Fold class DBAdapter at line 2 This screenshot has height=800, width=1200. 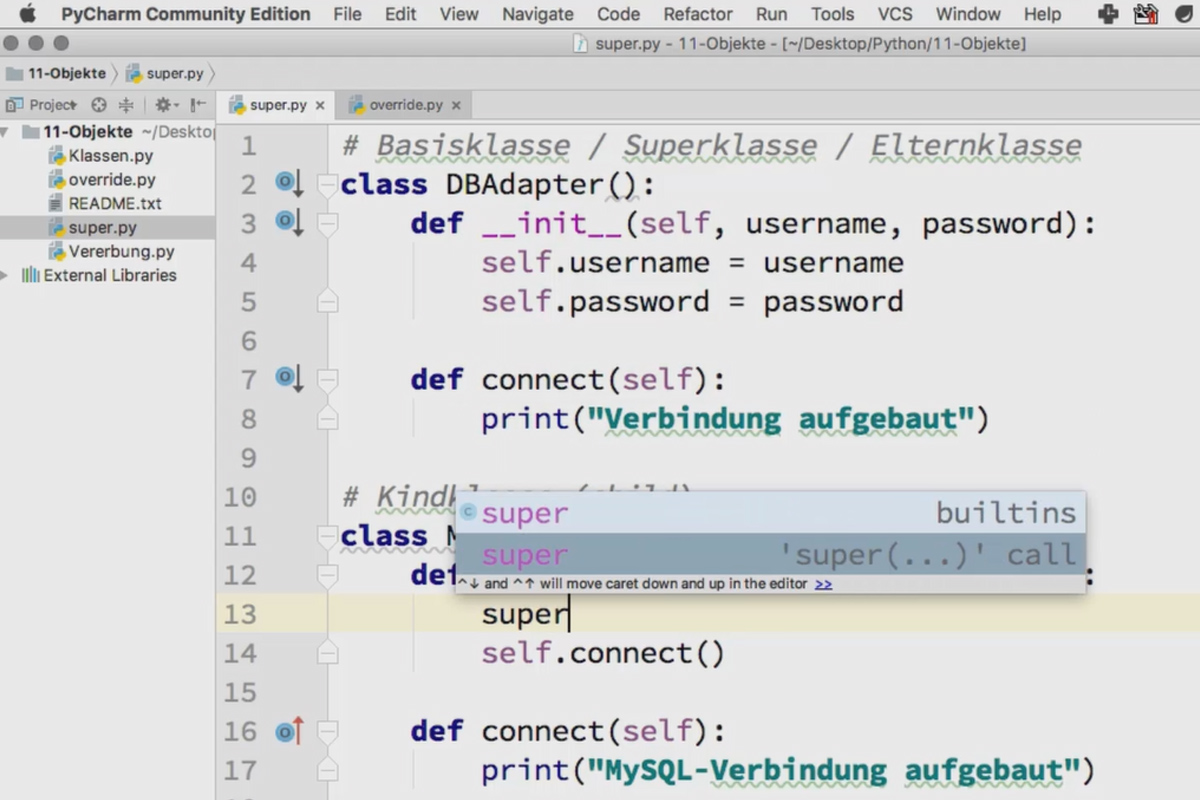coord(327,184)
